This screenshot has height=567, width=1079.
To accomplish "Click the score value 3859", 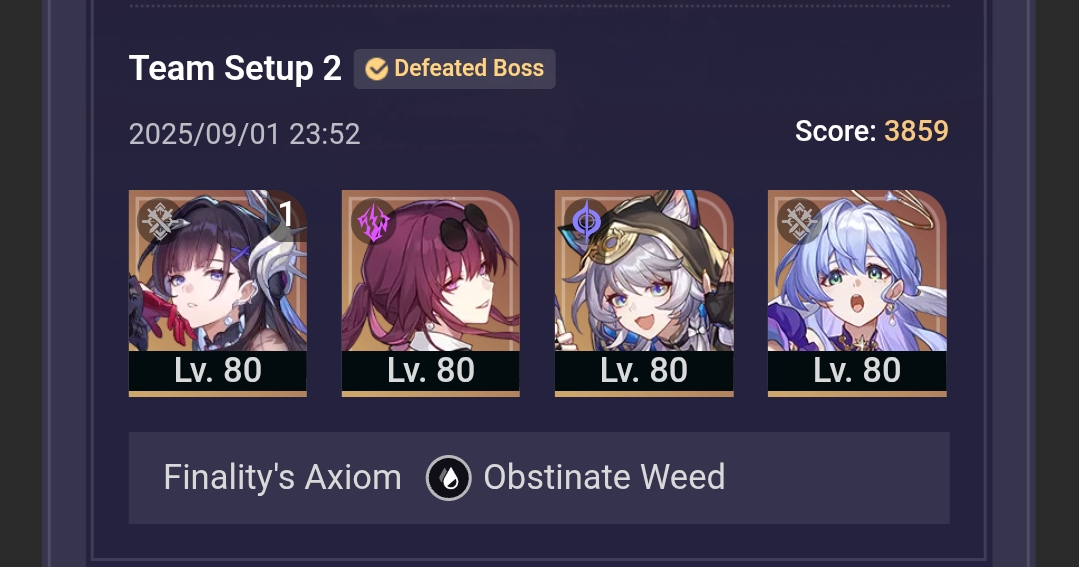I will click(x=916, y=131).
